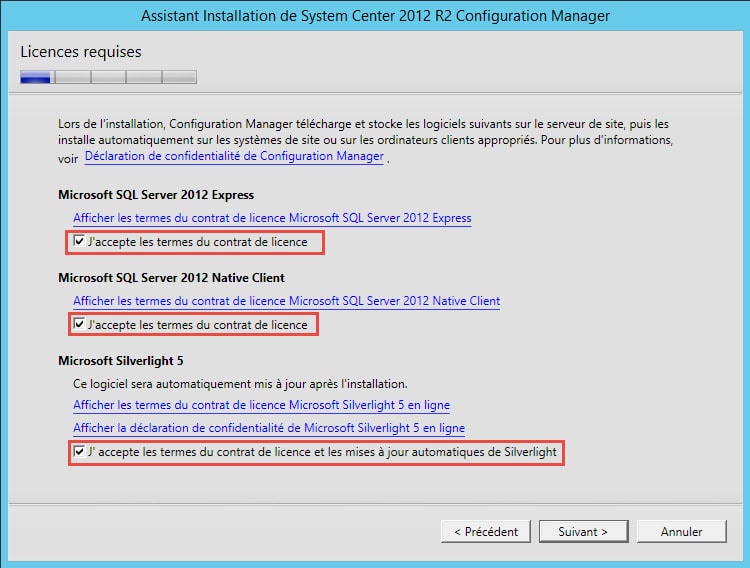
Task: View the SQL Server 2012 Express license terms link
Action: (272, 218)
